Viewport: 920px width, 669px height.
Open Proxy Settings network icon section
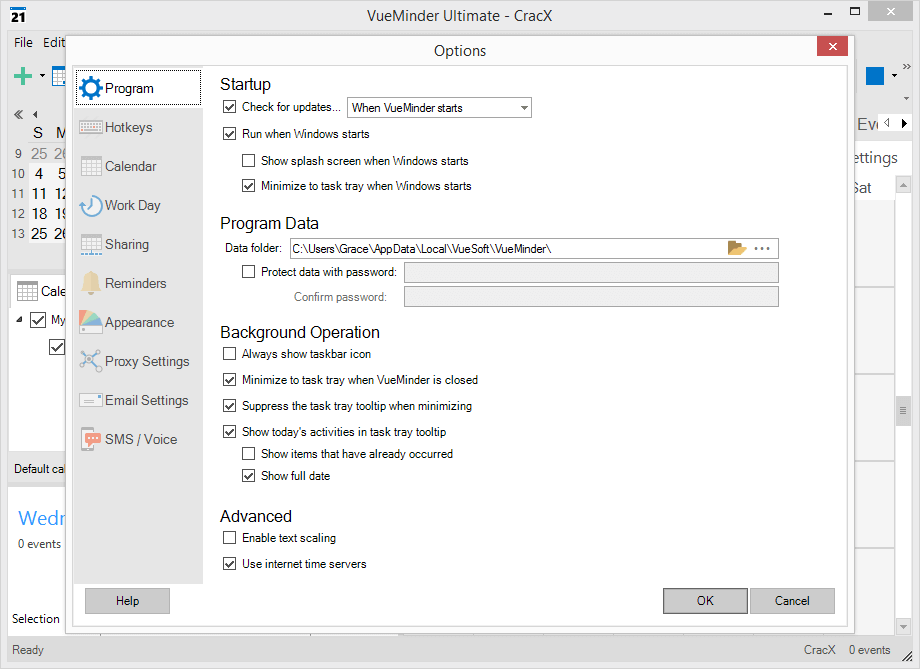click(x=91, y=361)
